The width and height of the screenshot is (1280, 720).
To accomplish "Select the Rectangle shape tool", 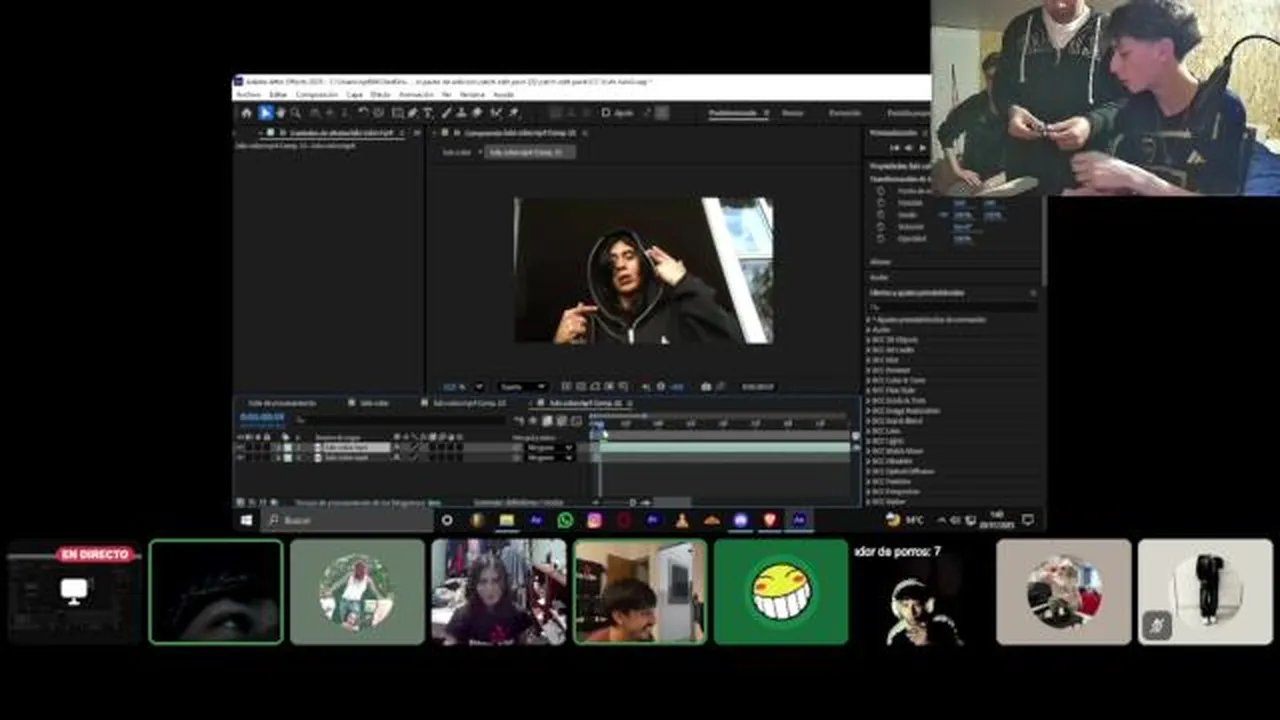I will [x=397, y=113].
